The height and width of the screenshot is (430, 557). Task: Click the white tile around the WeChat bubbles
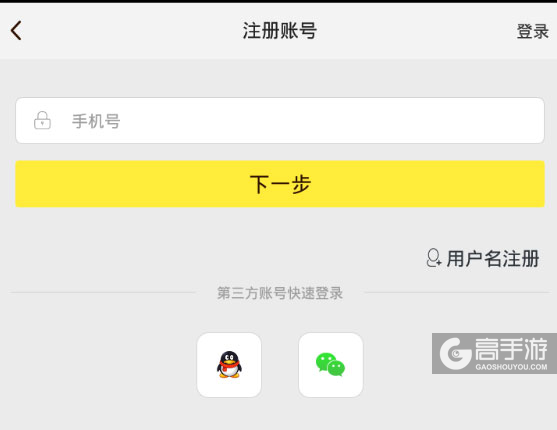pos(331,365)
